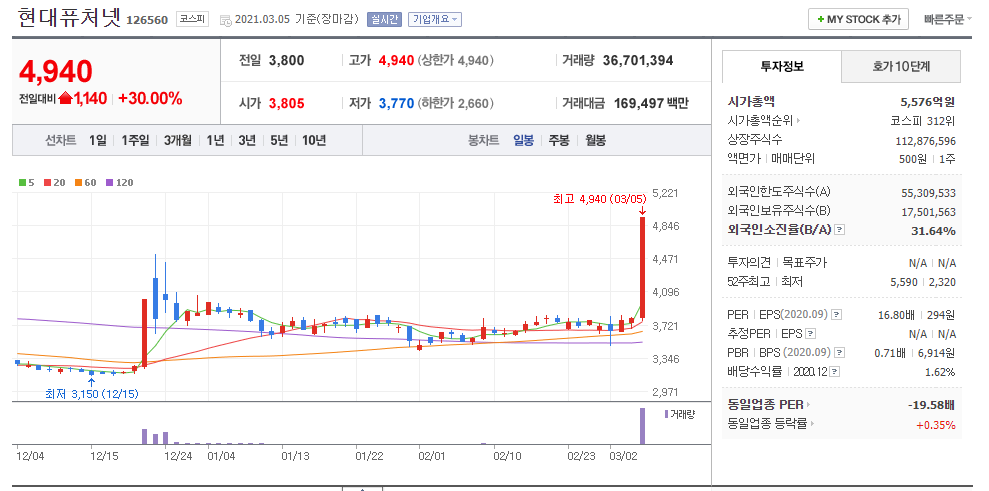Image resolution: width=989 pixels, height=491 pixels.
Task: Open the 빠른주문 dropdown
Action: pyautogui.click(x=948, y=20)
